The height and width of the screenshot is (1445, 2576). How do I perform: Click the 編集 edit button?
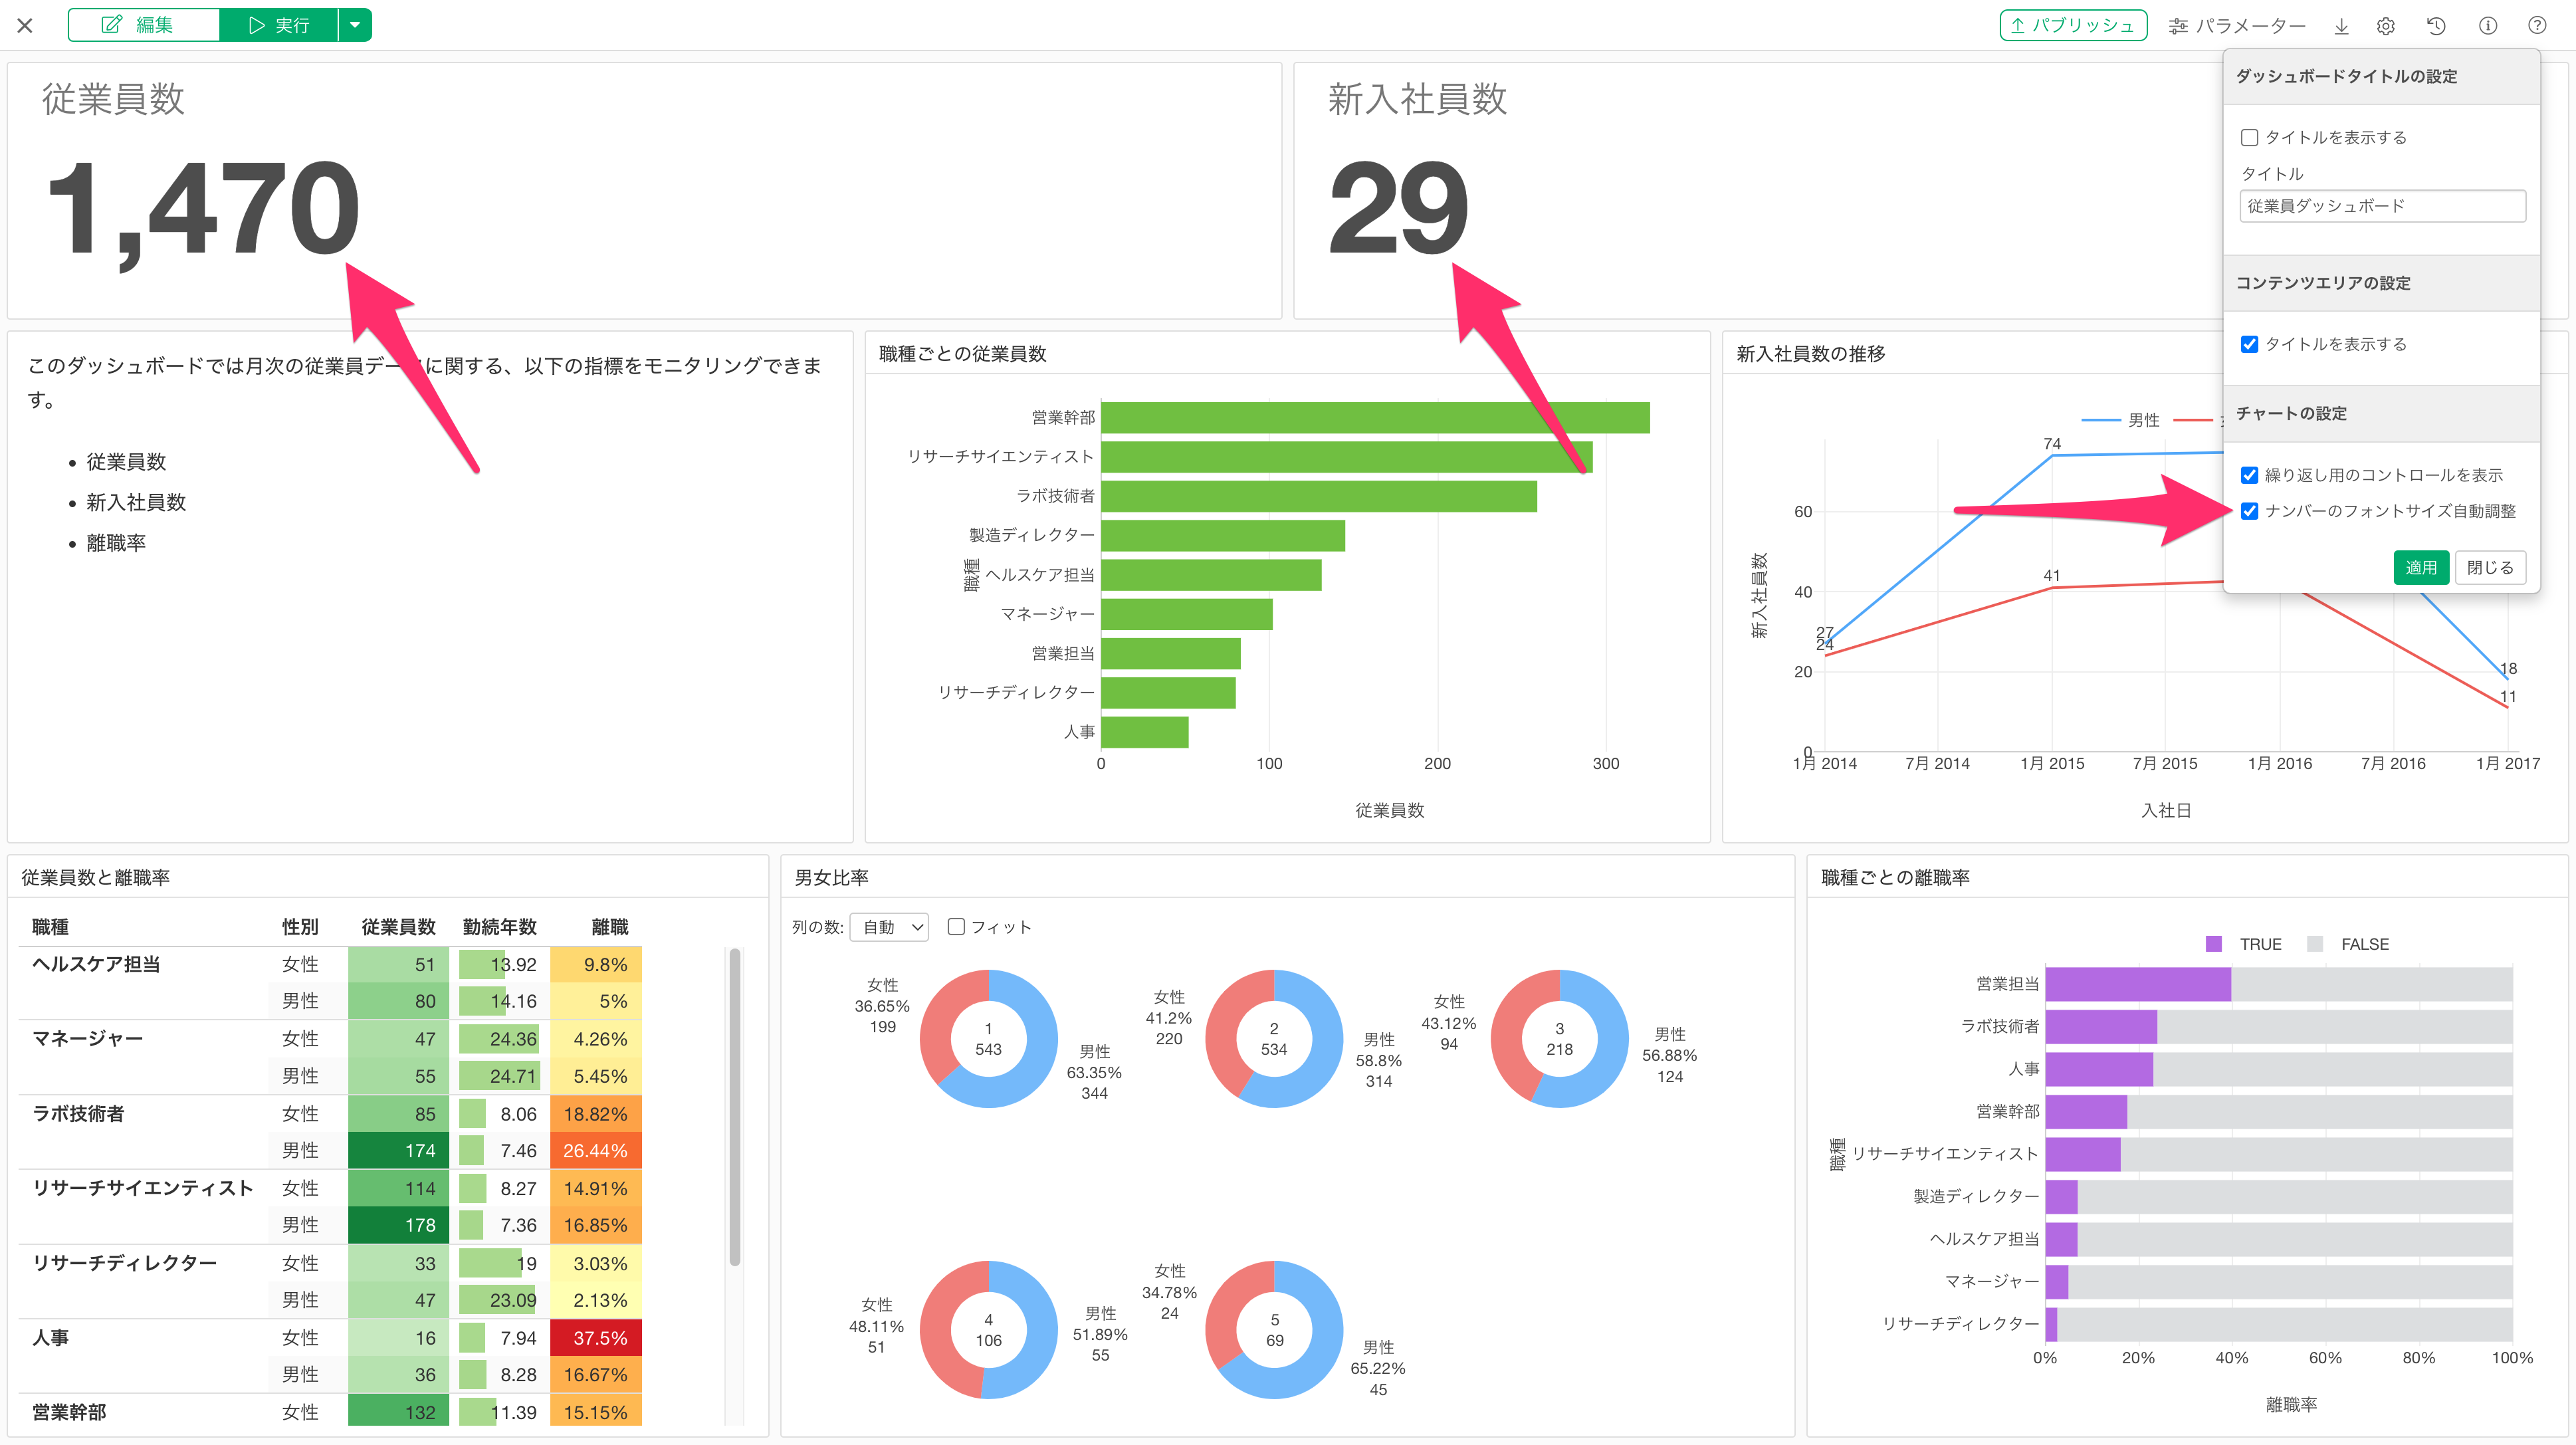coord(144,25)
